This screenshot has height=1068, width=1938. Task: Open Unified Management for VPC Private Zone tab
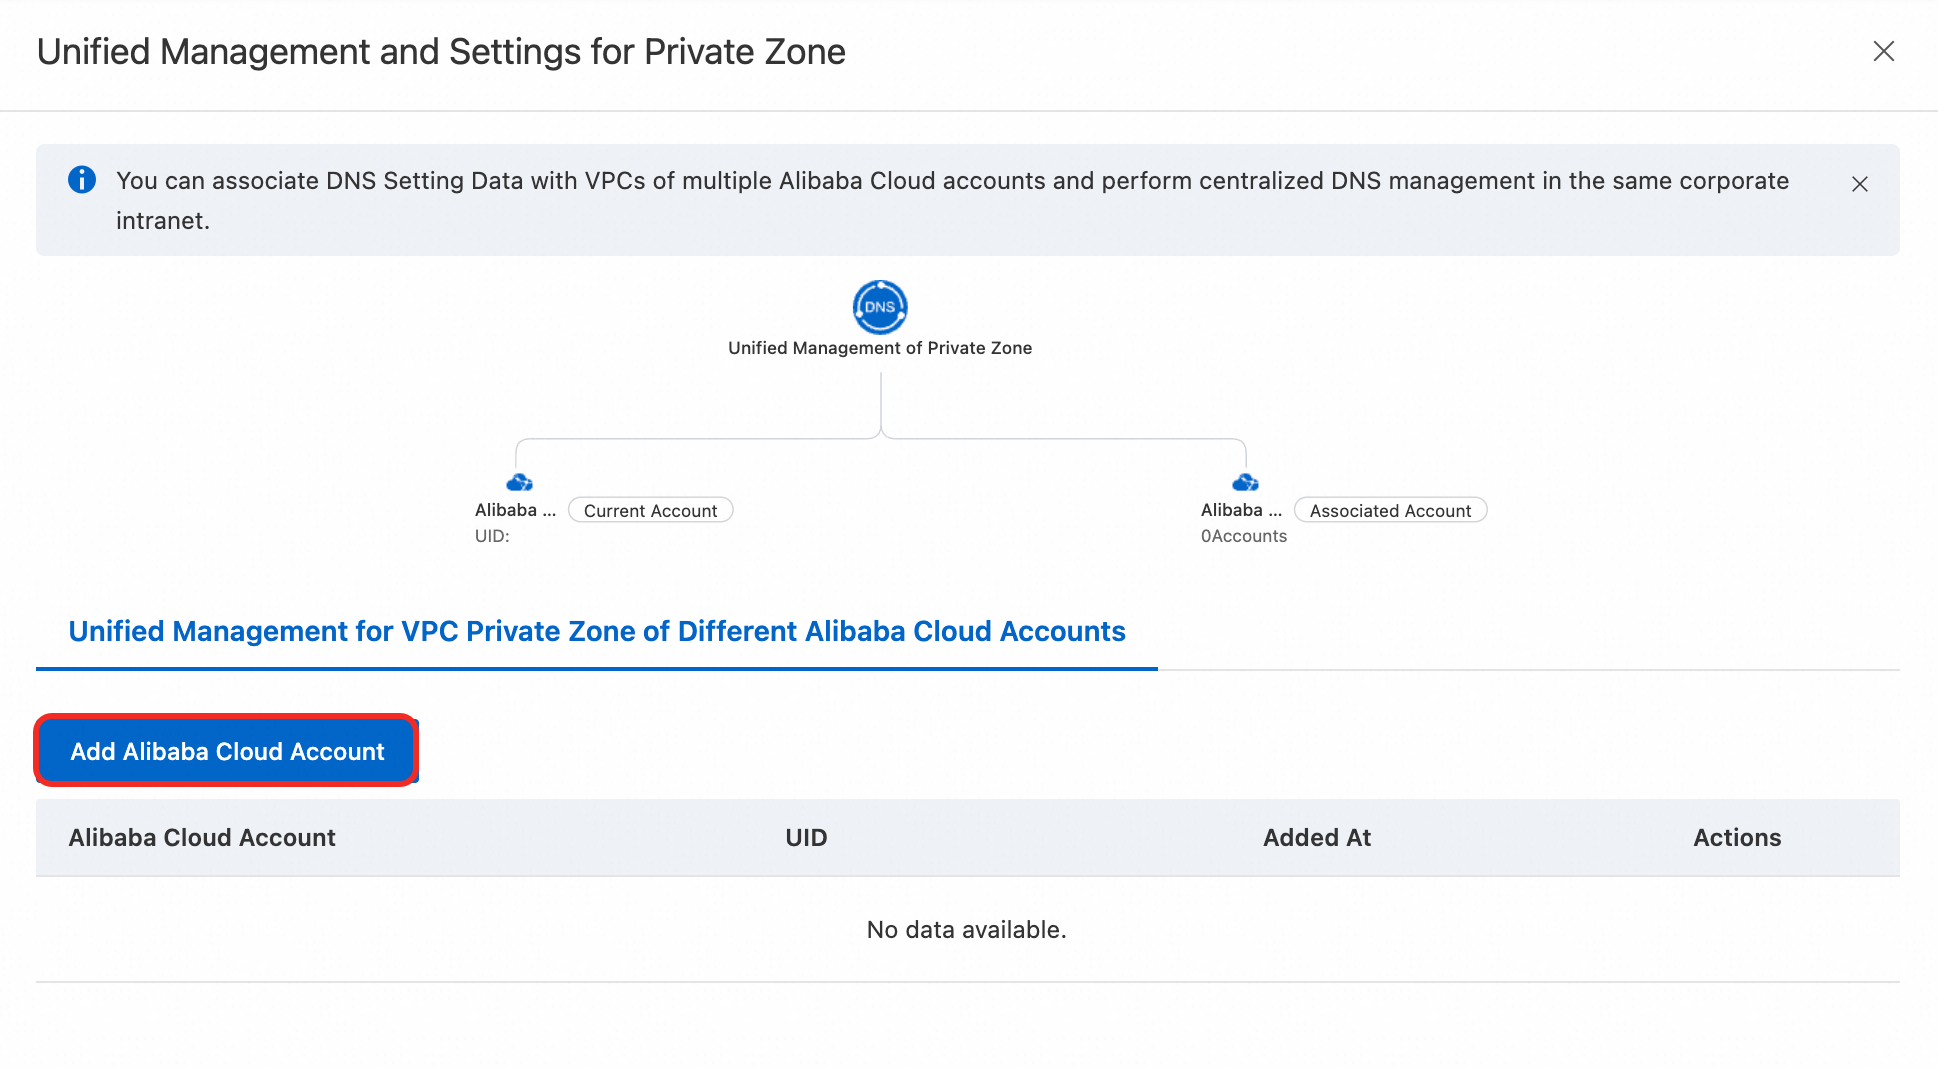click(597, 632)
